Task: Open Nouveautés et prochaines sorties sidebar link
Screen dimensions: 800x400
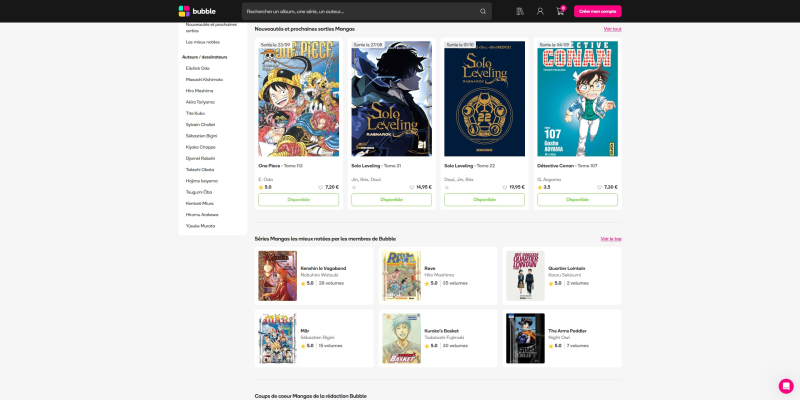Action: point(211,27)
